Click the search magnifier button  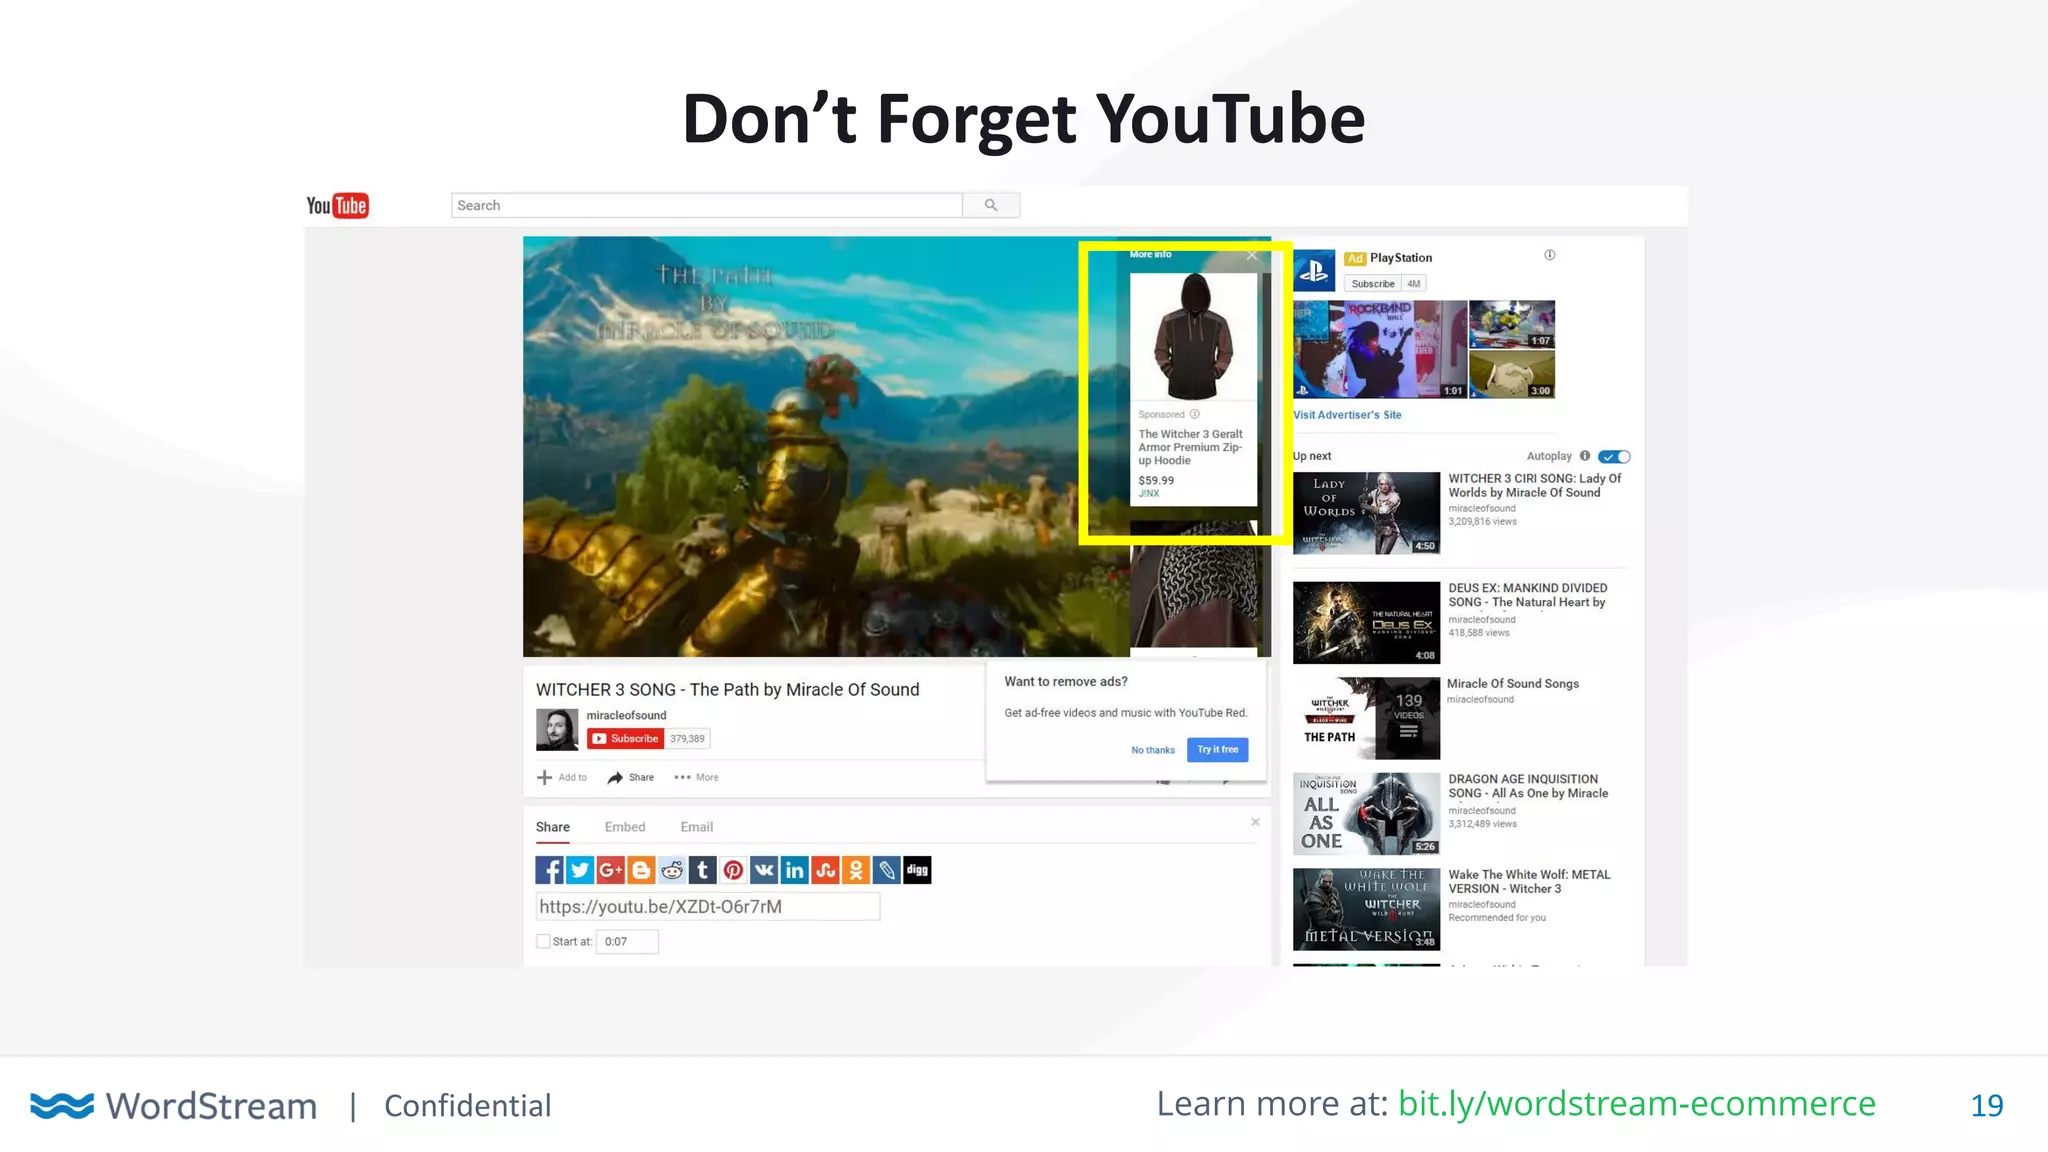click(x=991, y=205)
